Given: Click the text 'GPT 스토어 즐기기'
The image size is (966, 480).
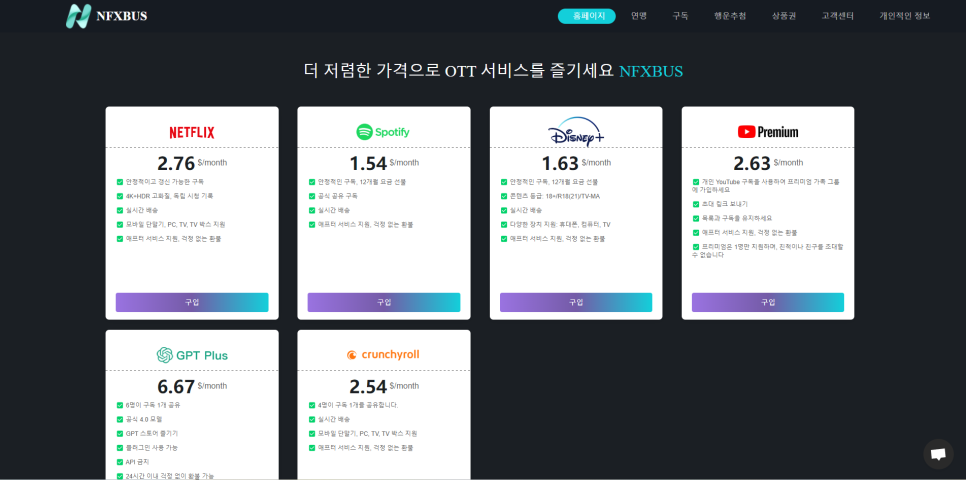Looking at the screenshot, I should pyautogui.click(x=152, y=433).
